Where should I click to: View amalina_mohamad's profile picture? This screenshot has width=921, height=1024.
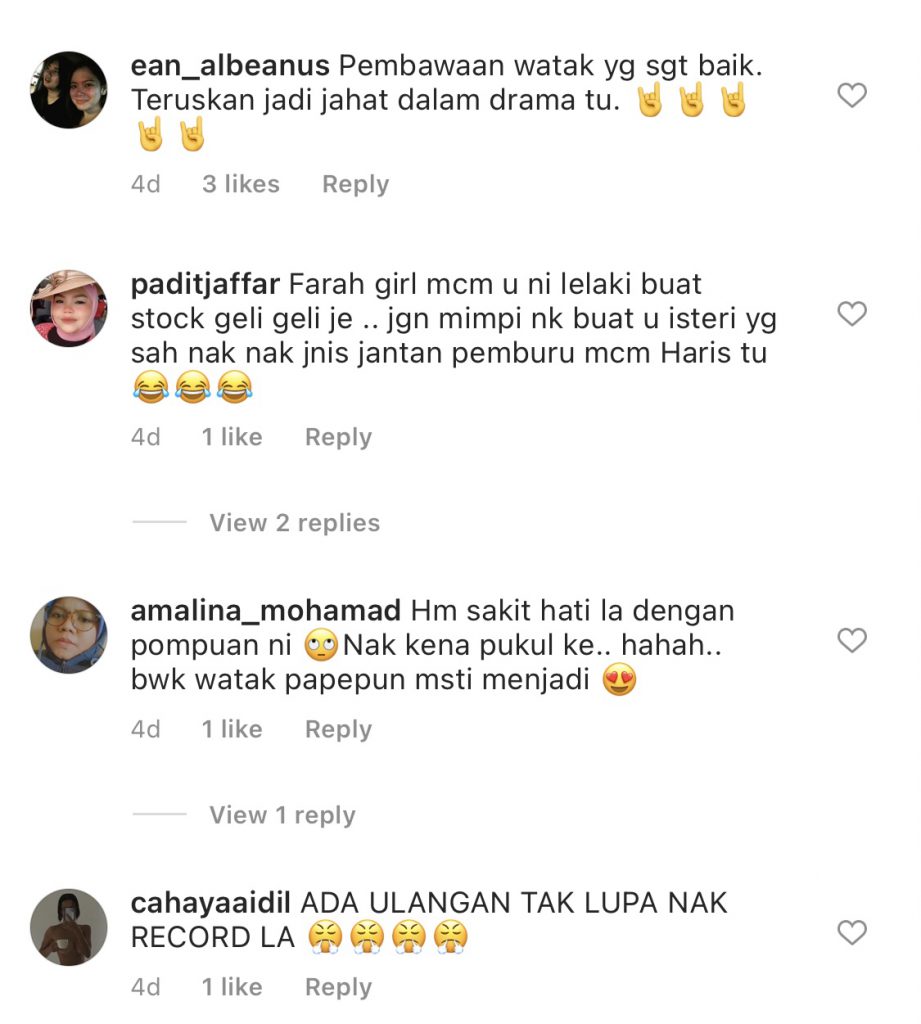(69, 635)
